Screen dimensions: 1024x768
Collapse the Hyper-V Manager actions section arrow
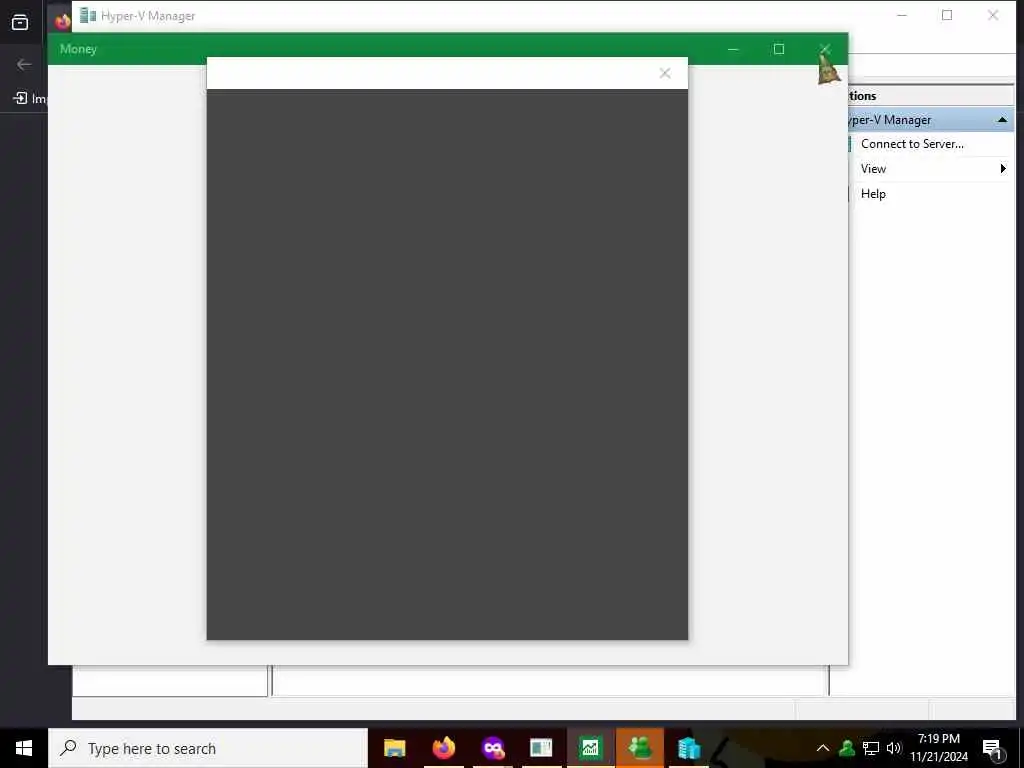pos(1002,120)
